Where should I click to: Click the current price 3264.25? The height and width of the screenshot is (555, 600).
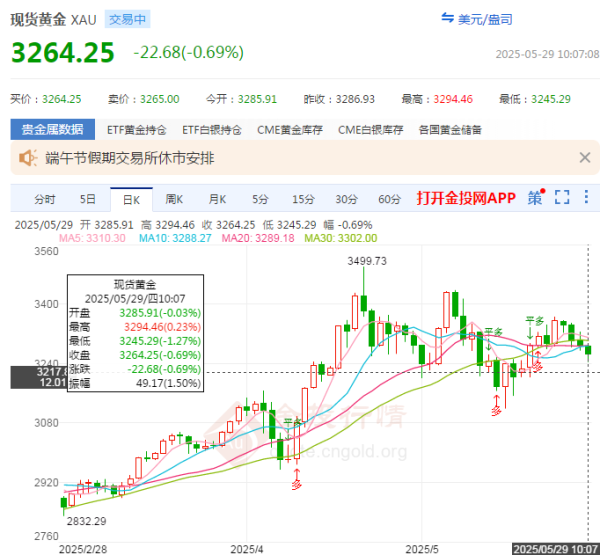pos(63,52)
